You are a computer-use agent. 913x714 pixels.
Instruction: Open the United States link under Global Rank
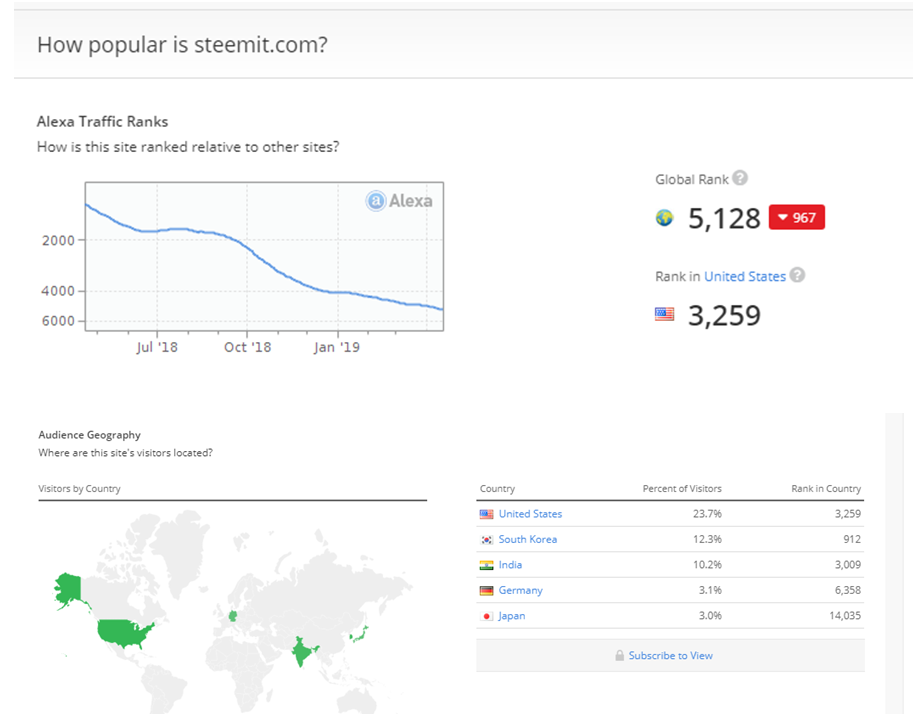(x=745, y=277)
